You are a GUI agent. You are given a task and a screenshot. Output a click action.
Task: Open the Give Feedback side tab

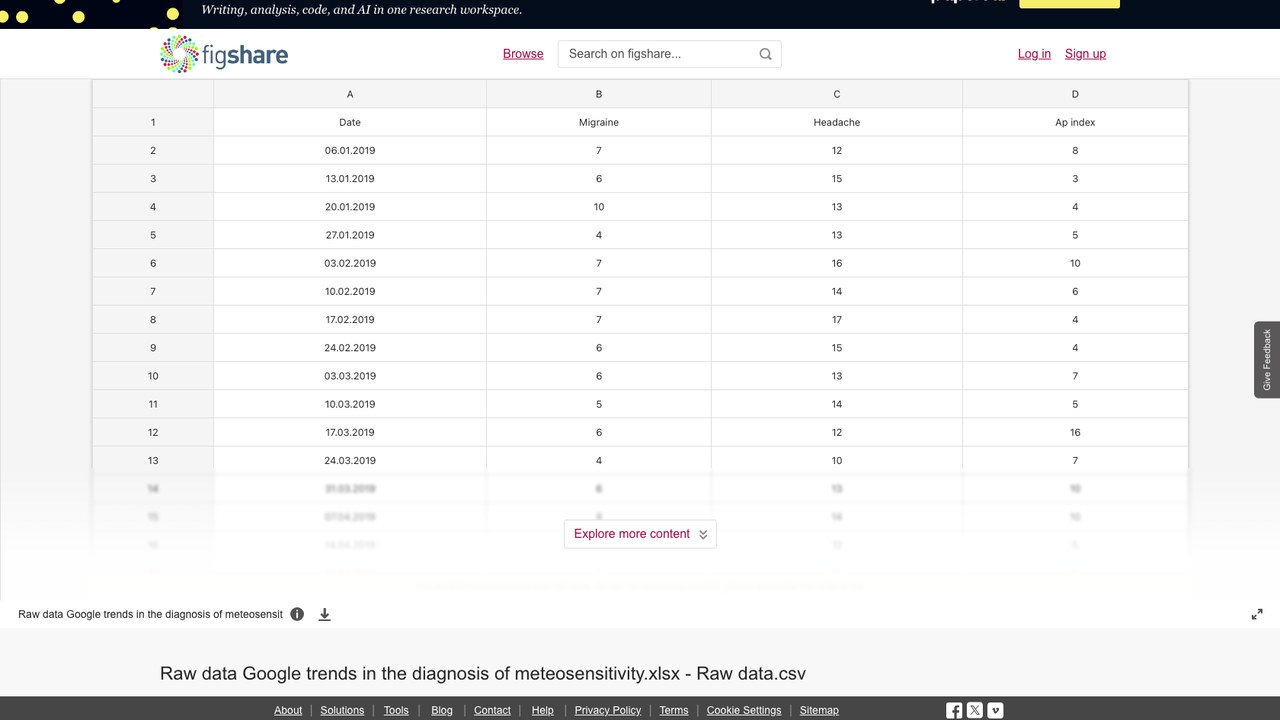point(1267,360)
